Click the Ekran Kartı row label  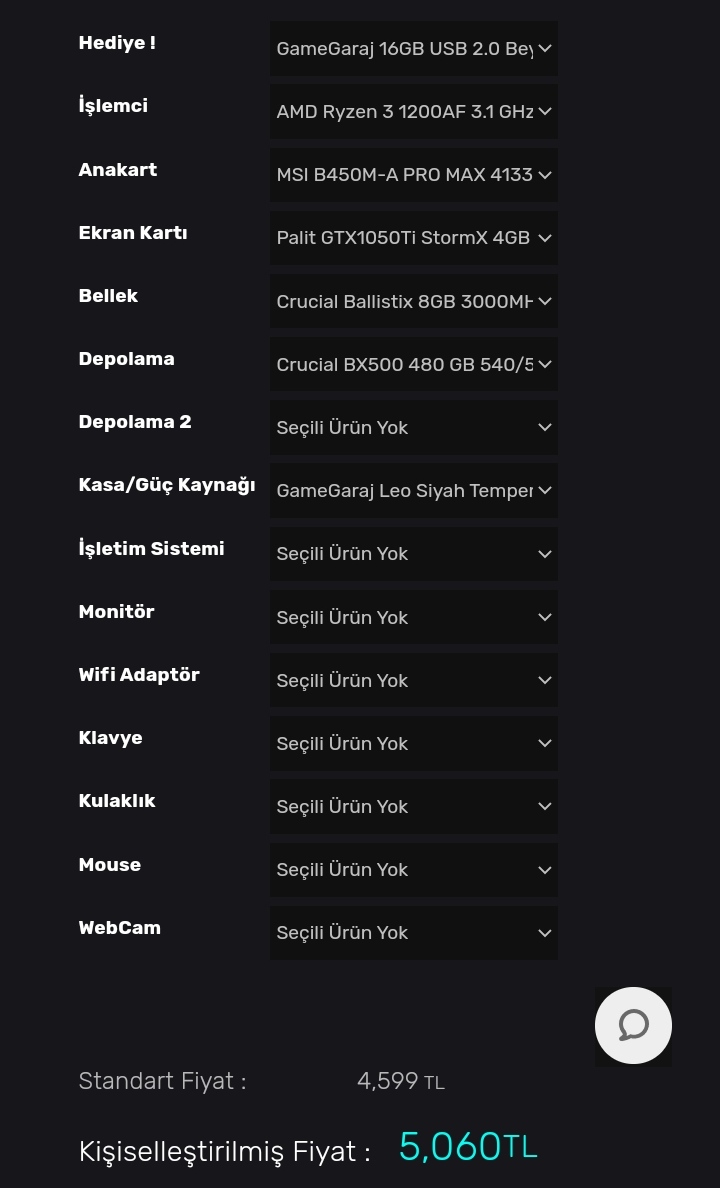point(133,233)
